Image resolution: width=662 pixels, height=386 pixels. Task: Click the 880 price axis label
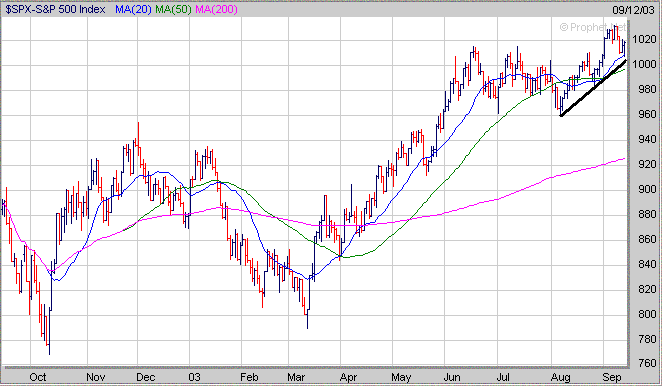647,214
